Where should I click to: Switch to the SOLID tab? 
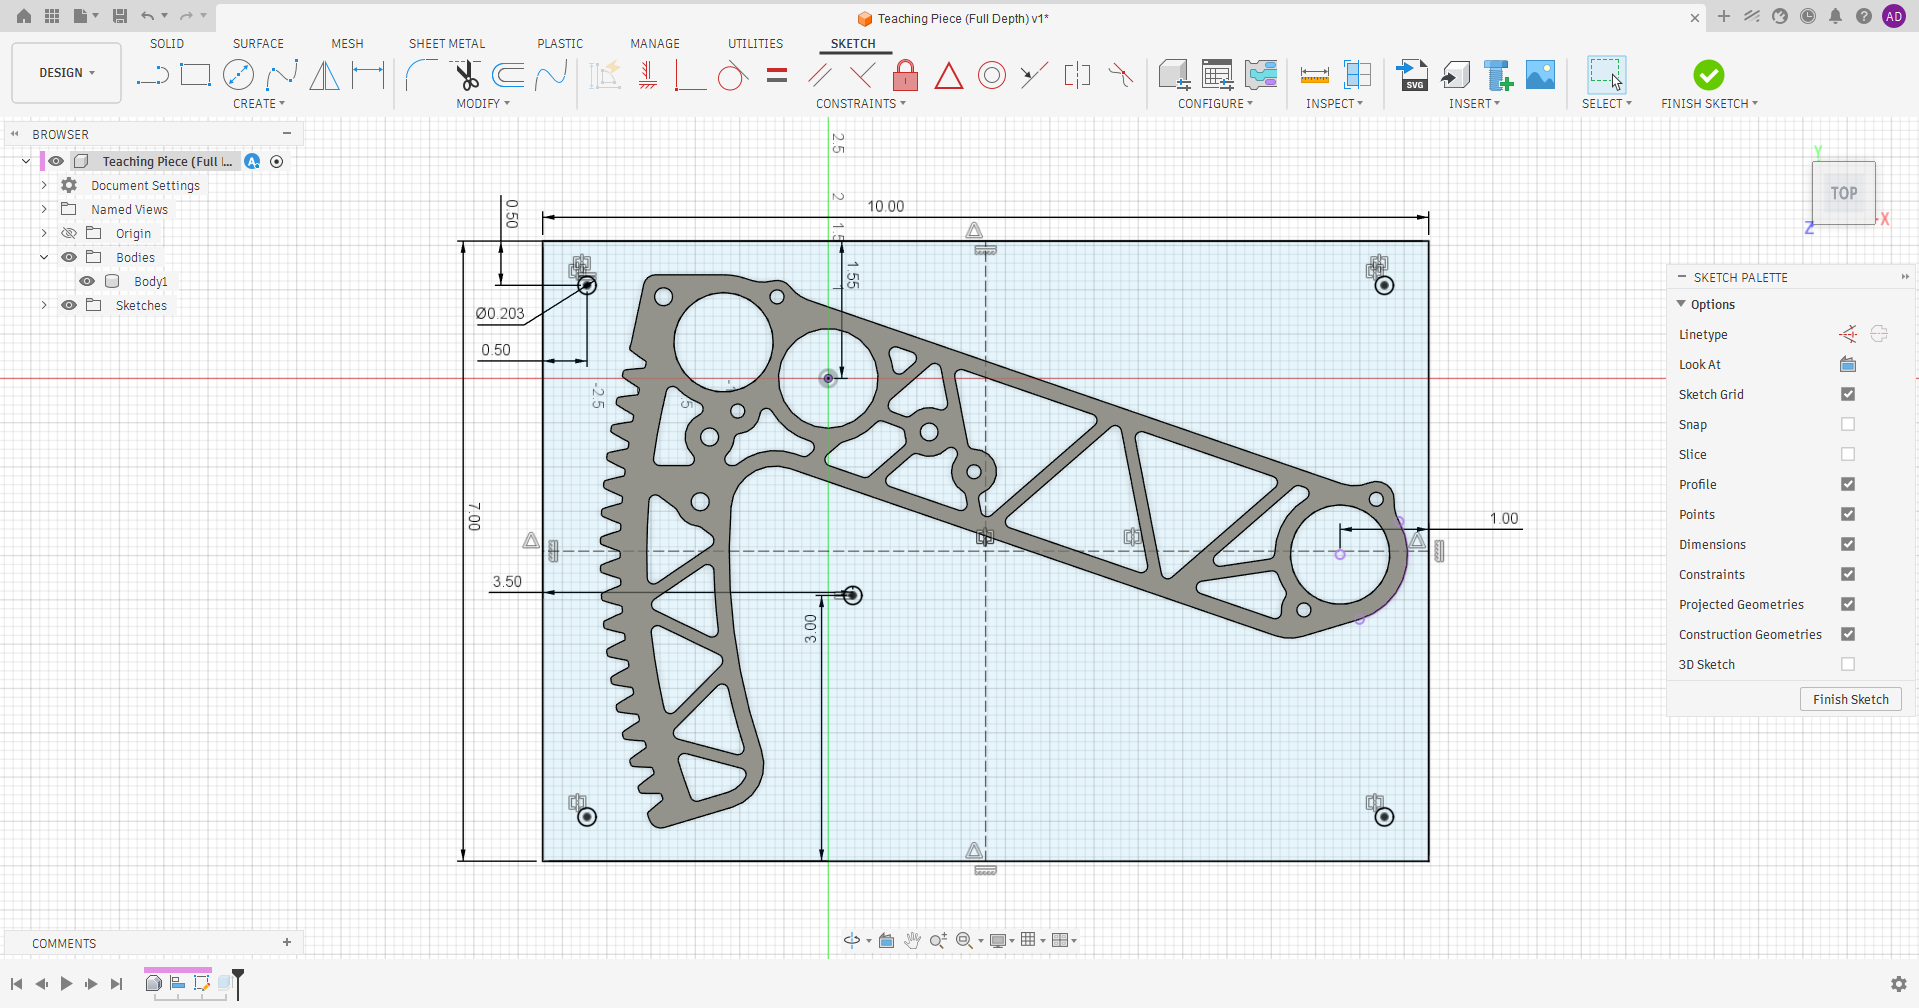point(167,44)
